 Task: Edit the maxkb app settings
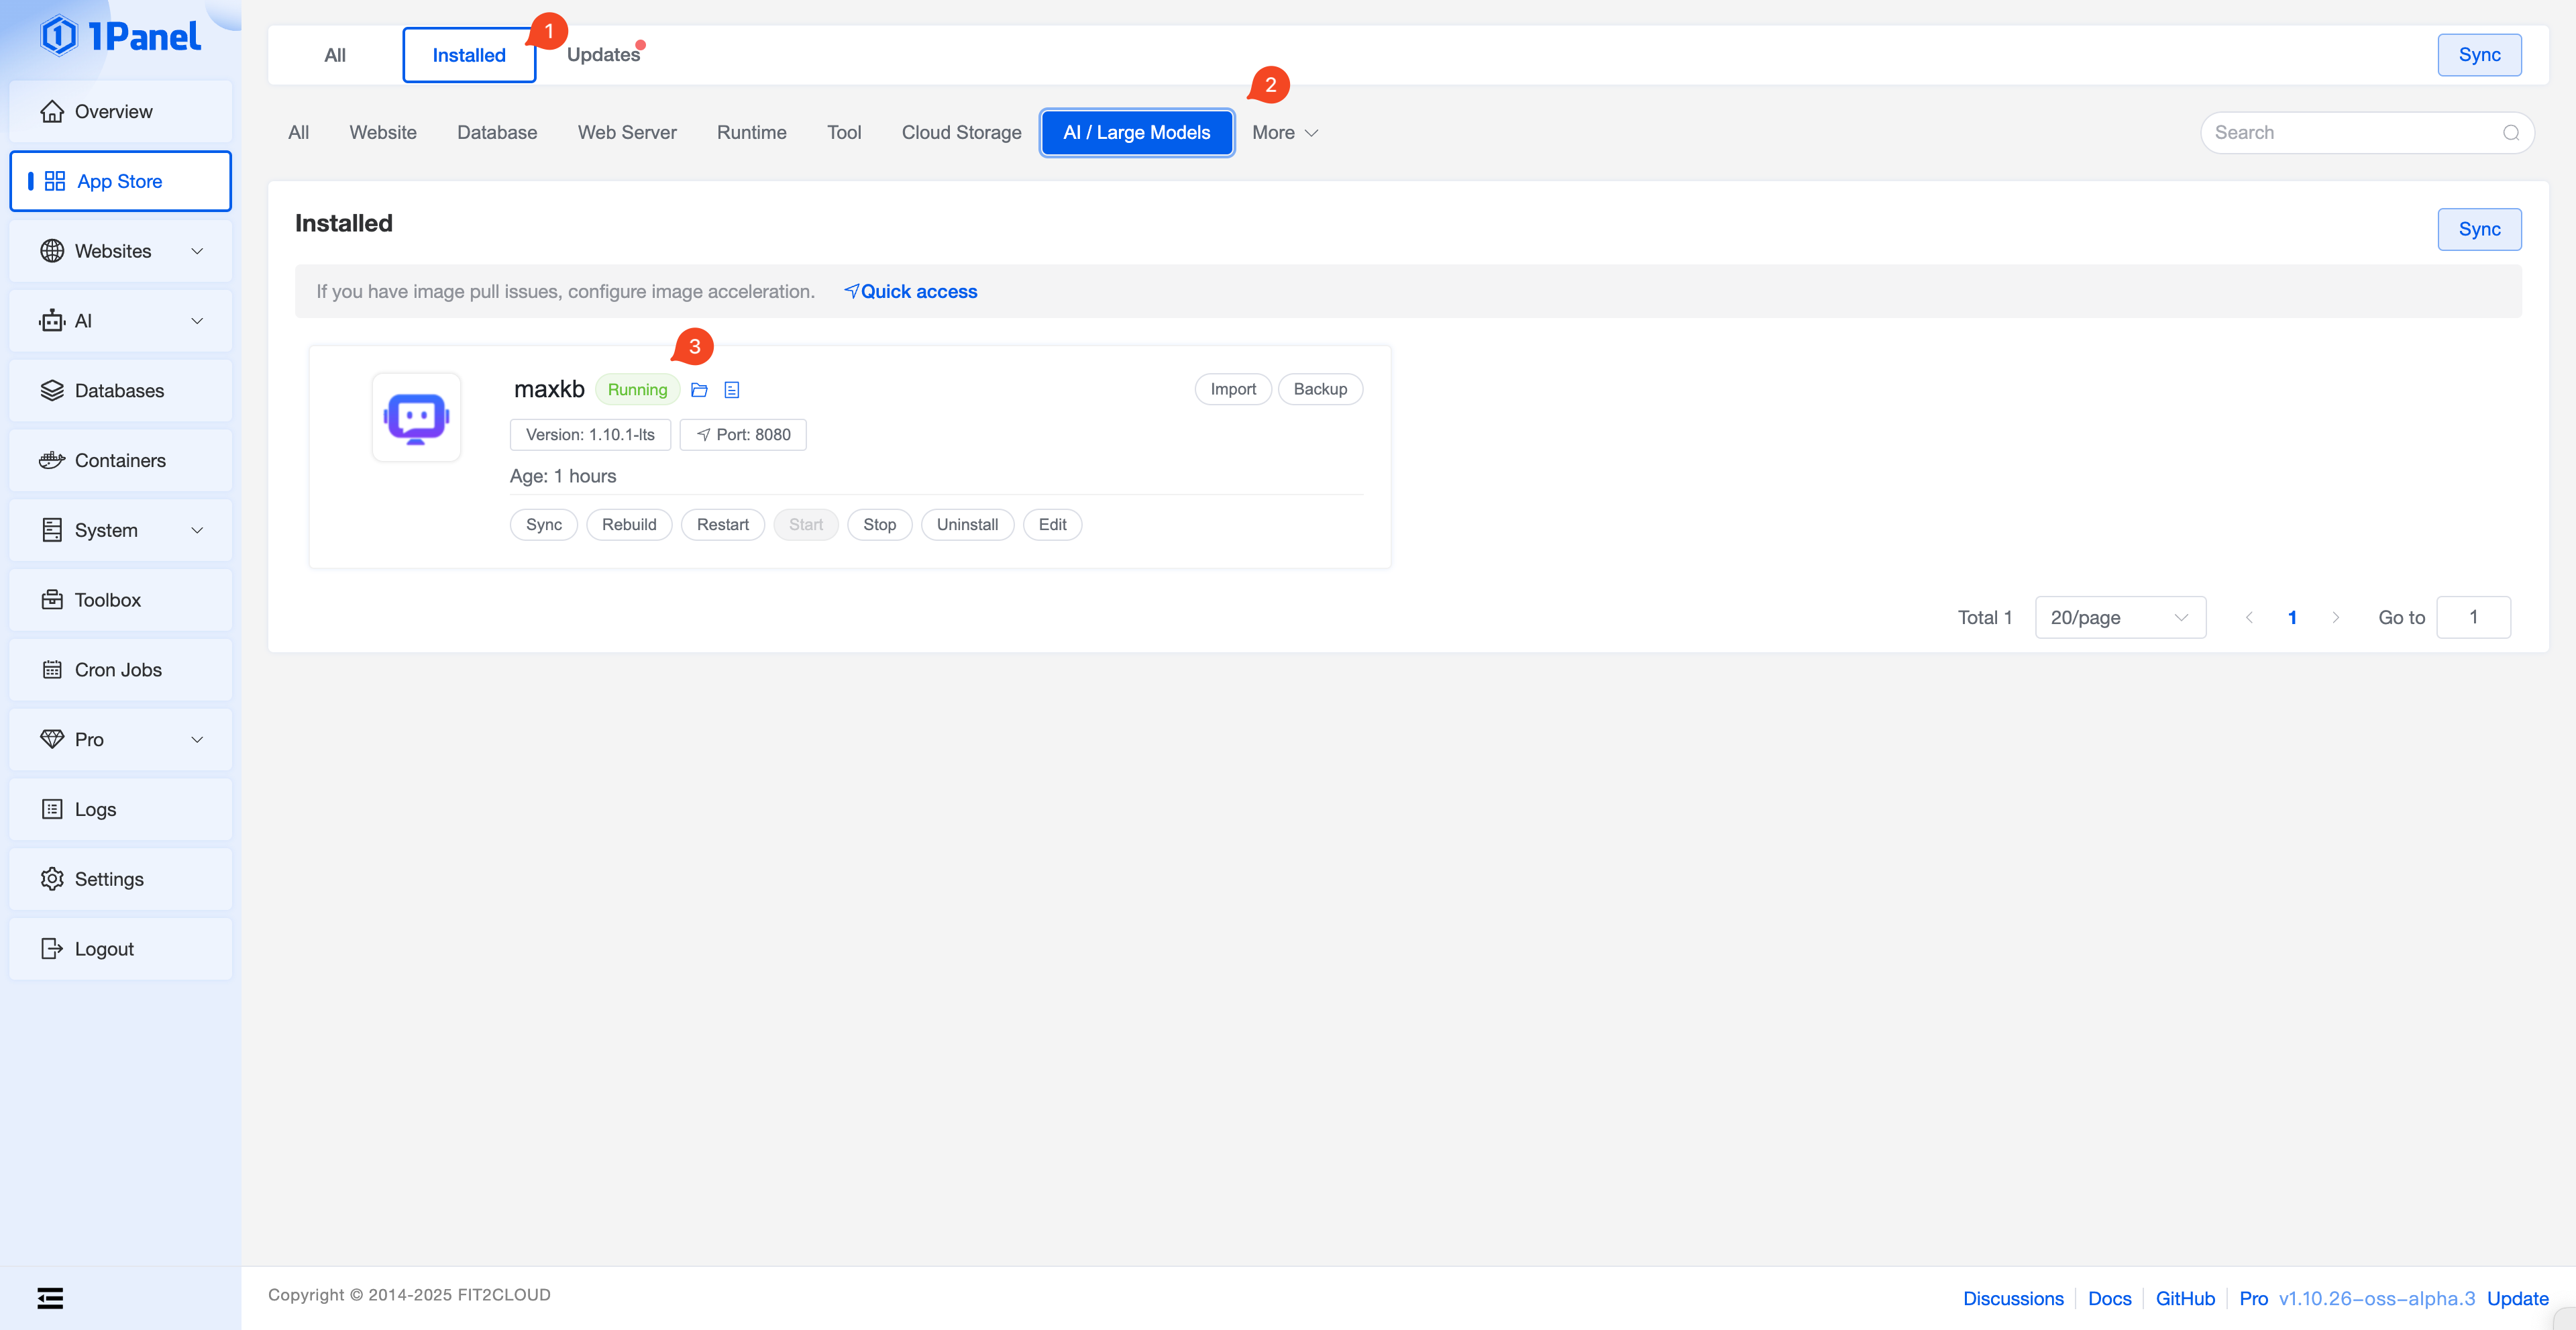point(1052,525)
